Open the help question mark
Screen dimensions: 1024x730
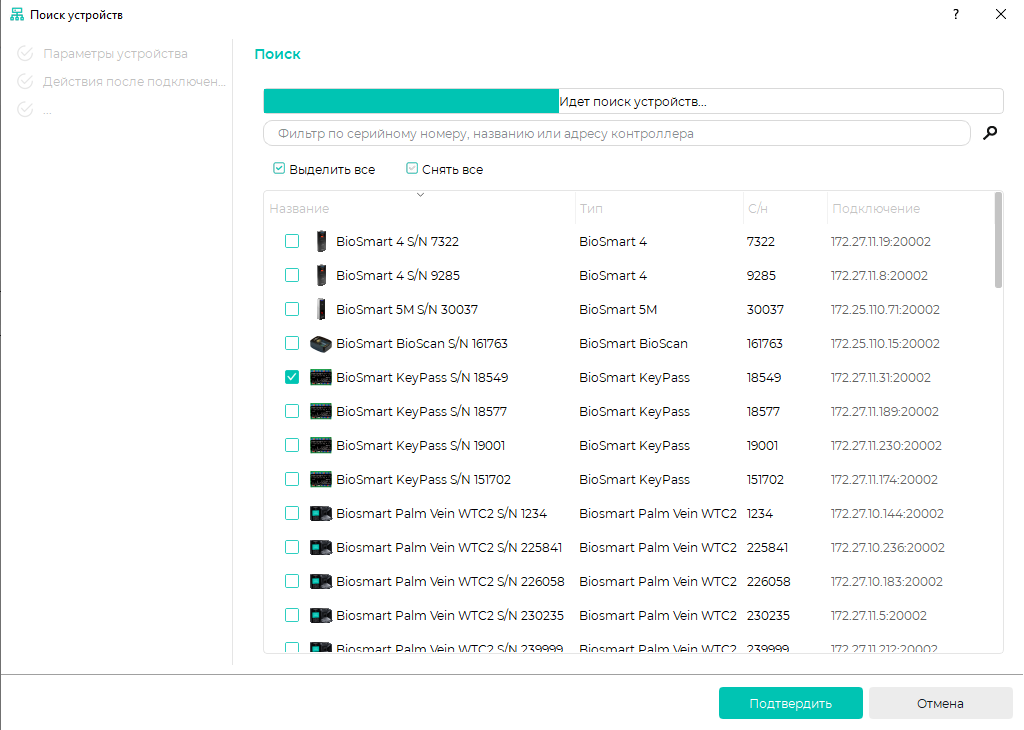956,14
